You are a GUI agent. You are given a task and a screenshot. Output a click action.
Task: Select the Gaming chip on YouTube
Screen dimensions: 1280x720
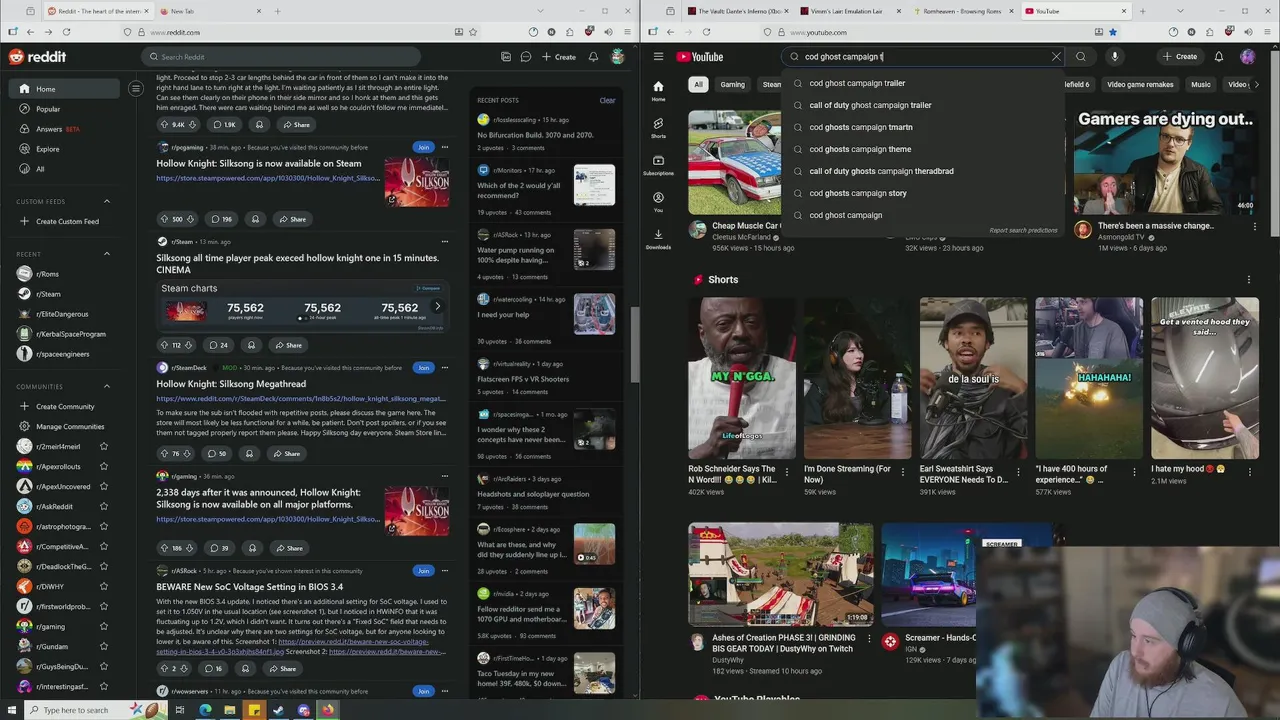coord(732,85)
